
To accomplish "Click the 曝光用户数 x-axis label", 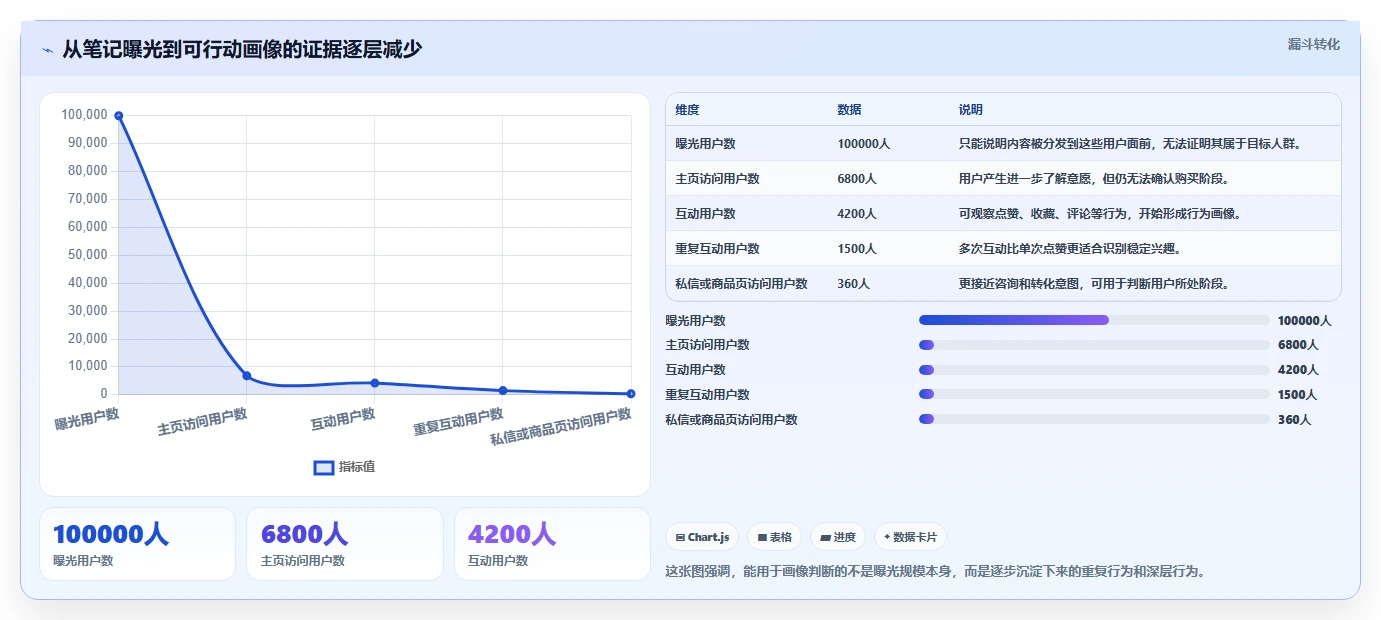I will point(87,418).
